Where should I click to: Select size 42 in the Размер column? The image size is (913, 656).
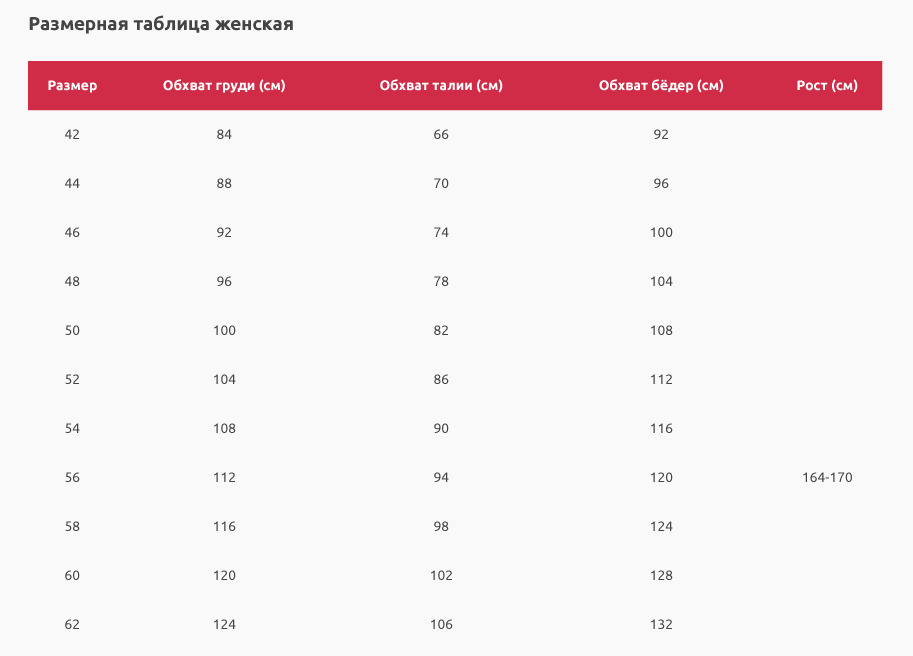click(72, 135)
